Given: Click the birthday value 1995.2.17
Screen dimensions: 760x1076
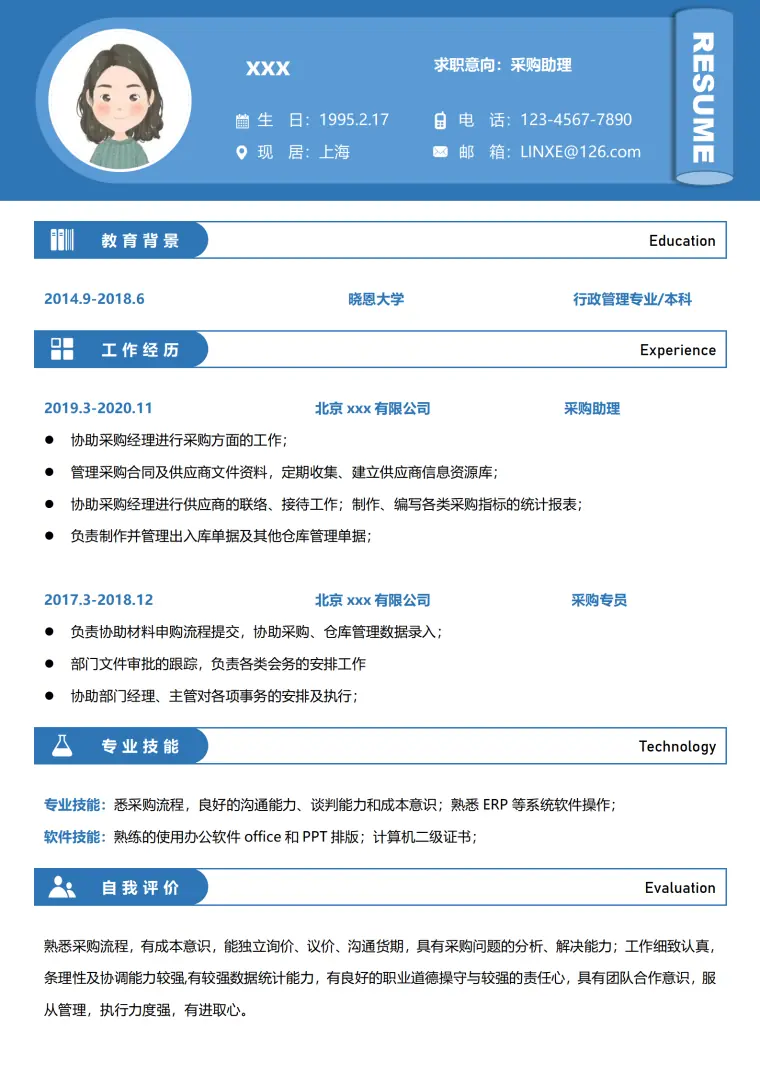Looking at the screenshot, I should click(354, 120).
